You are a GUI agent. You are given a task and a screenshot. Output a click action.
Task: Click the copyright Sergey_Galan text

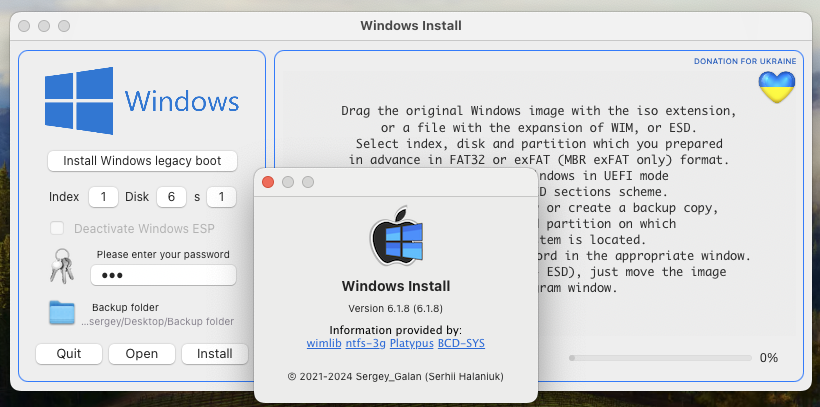click(396, 376)
